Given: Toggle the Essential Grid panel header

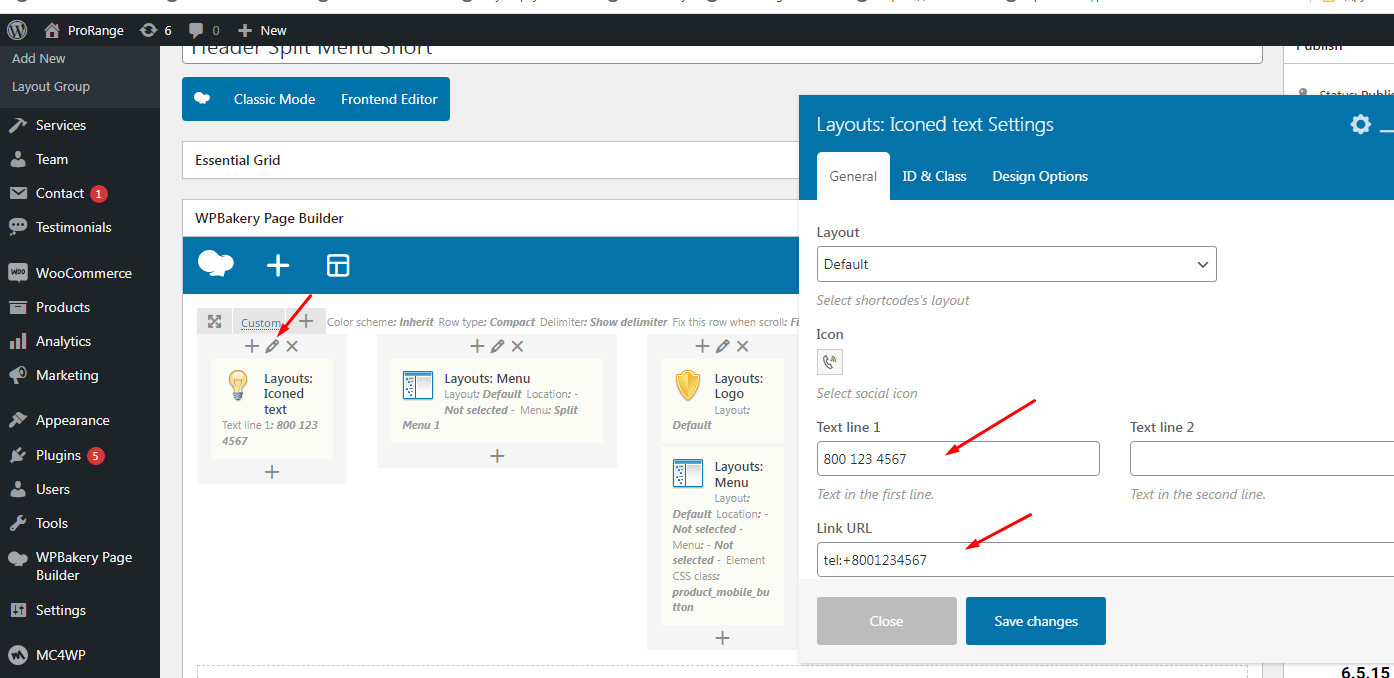Looking at the screenshot, I should (490, 160).
